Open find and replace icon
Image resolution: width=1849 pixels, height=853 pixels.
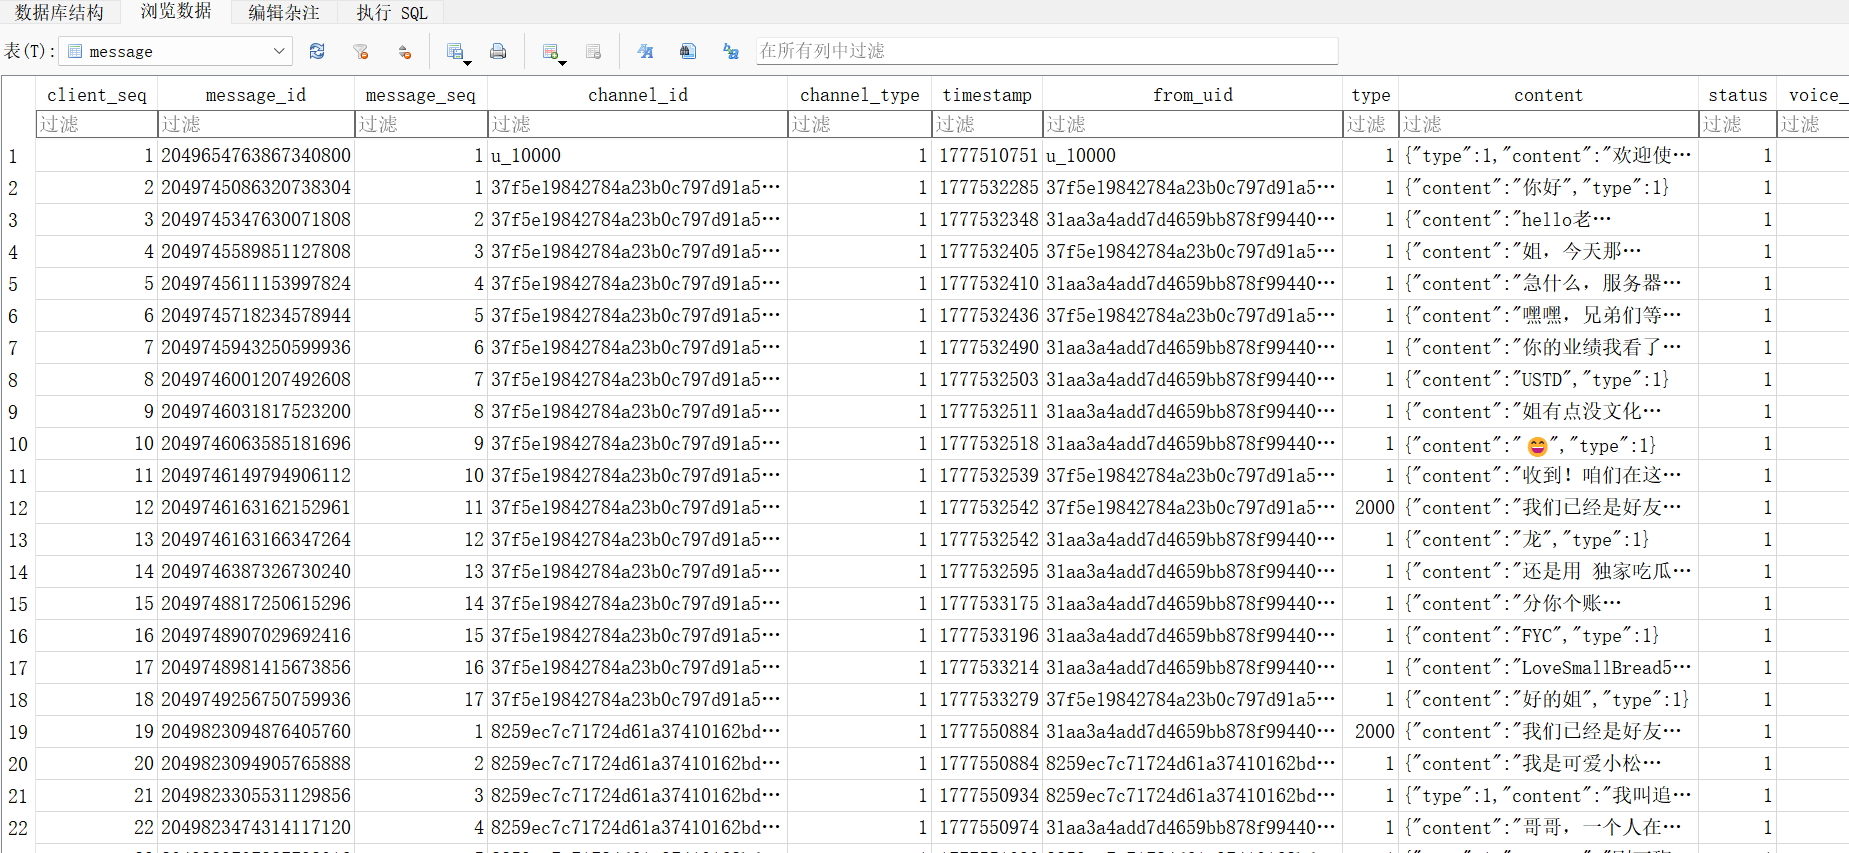tap(731, 51)
